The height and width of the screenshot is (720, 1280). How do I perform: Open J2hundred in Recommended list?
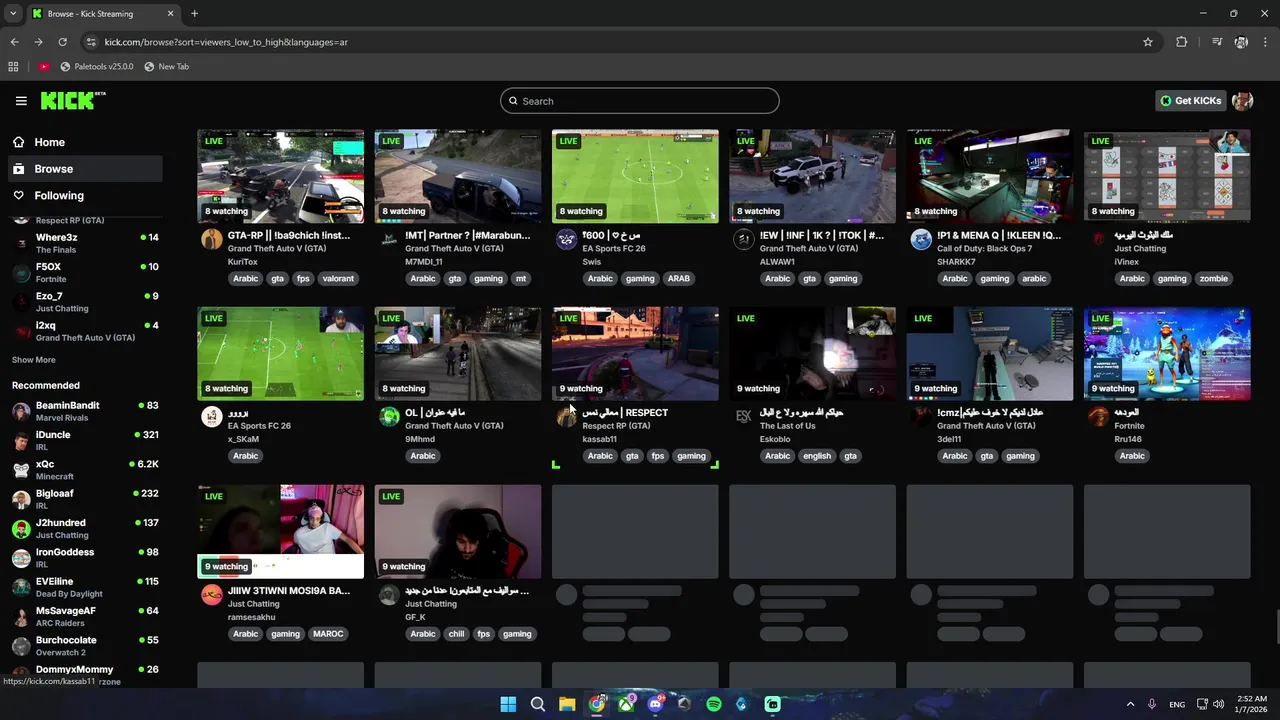(85, 528)
